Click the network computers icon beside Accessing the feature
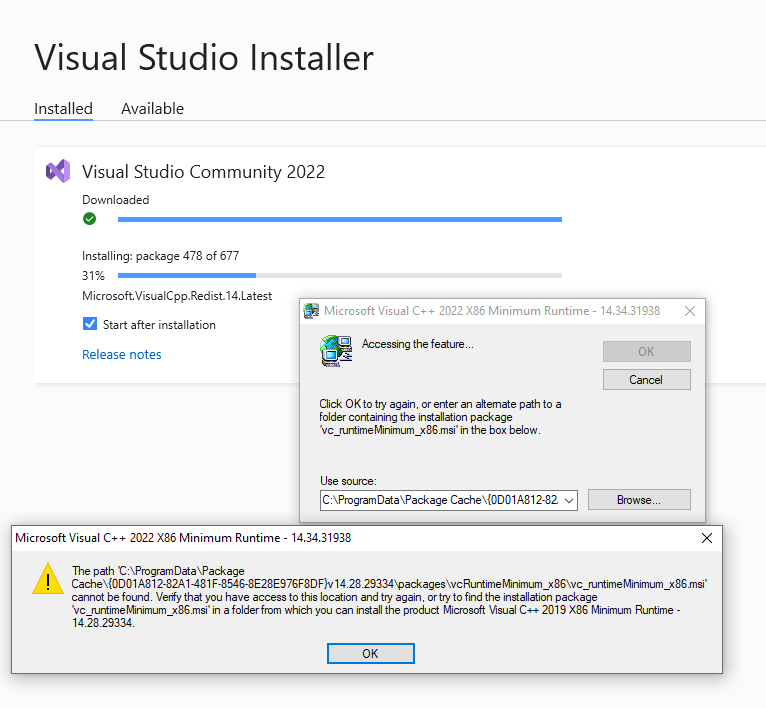The height and width of the screenshot is (708, 766). coord(336,351)
